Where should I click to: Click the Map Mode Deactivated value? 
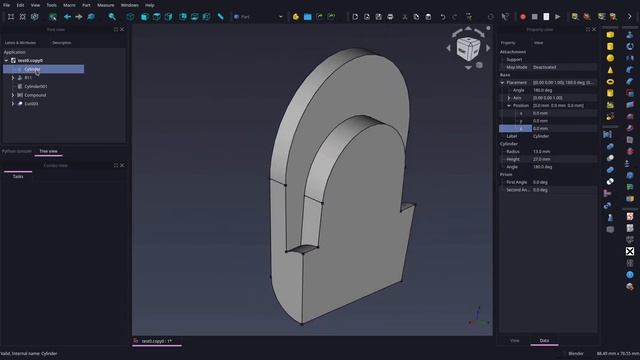564,67
